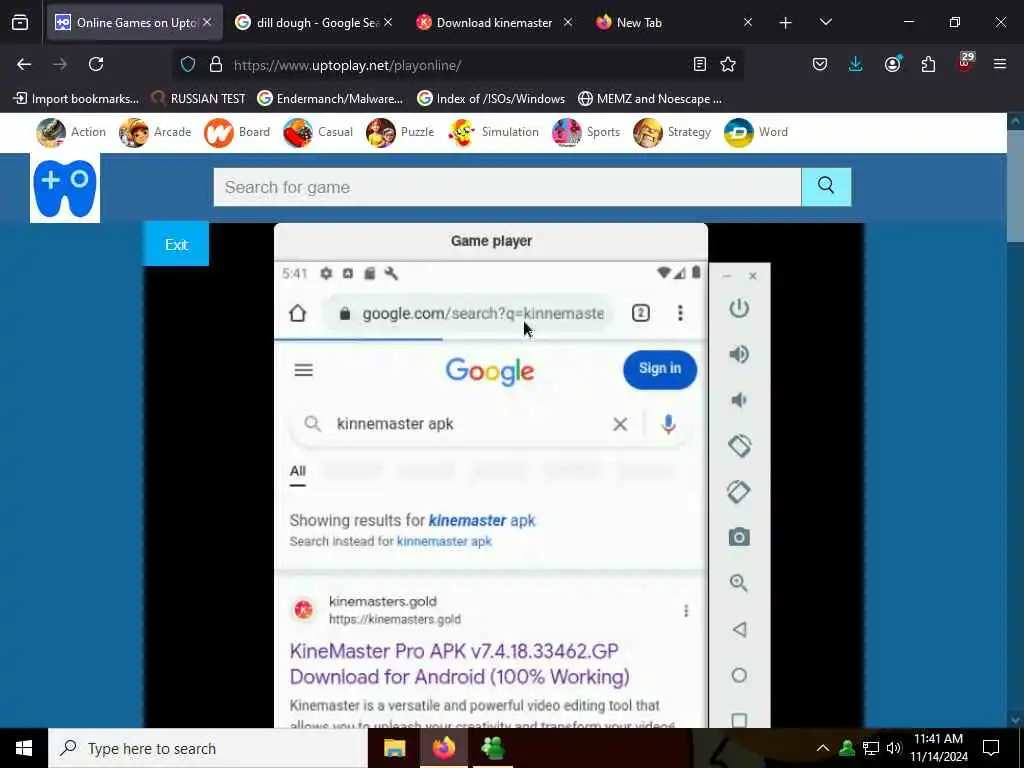
Task: Open the Windows Start menu
Action: tap(24, 748)
